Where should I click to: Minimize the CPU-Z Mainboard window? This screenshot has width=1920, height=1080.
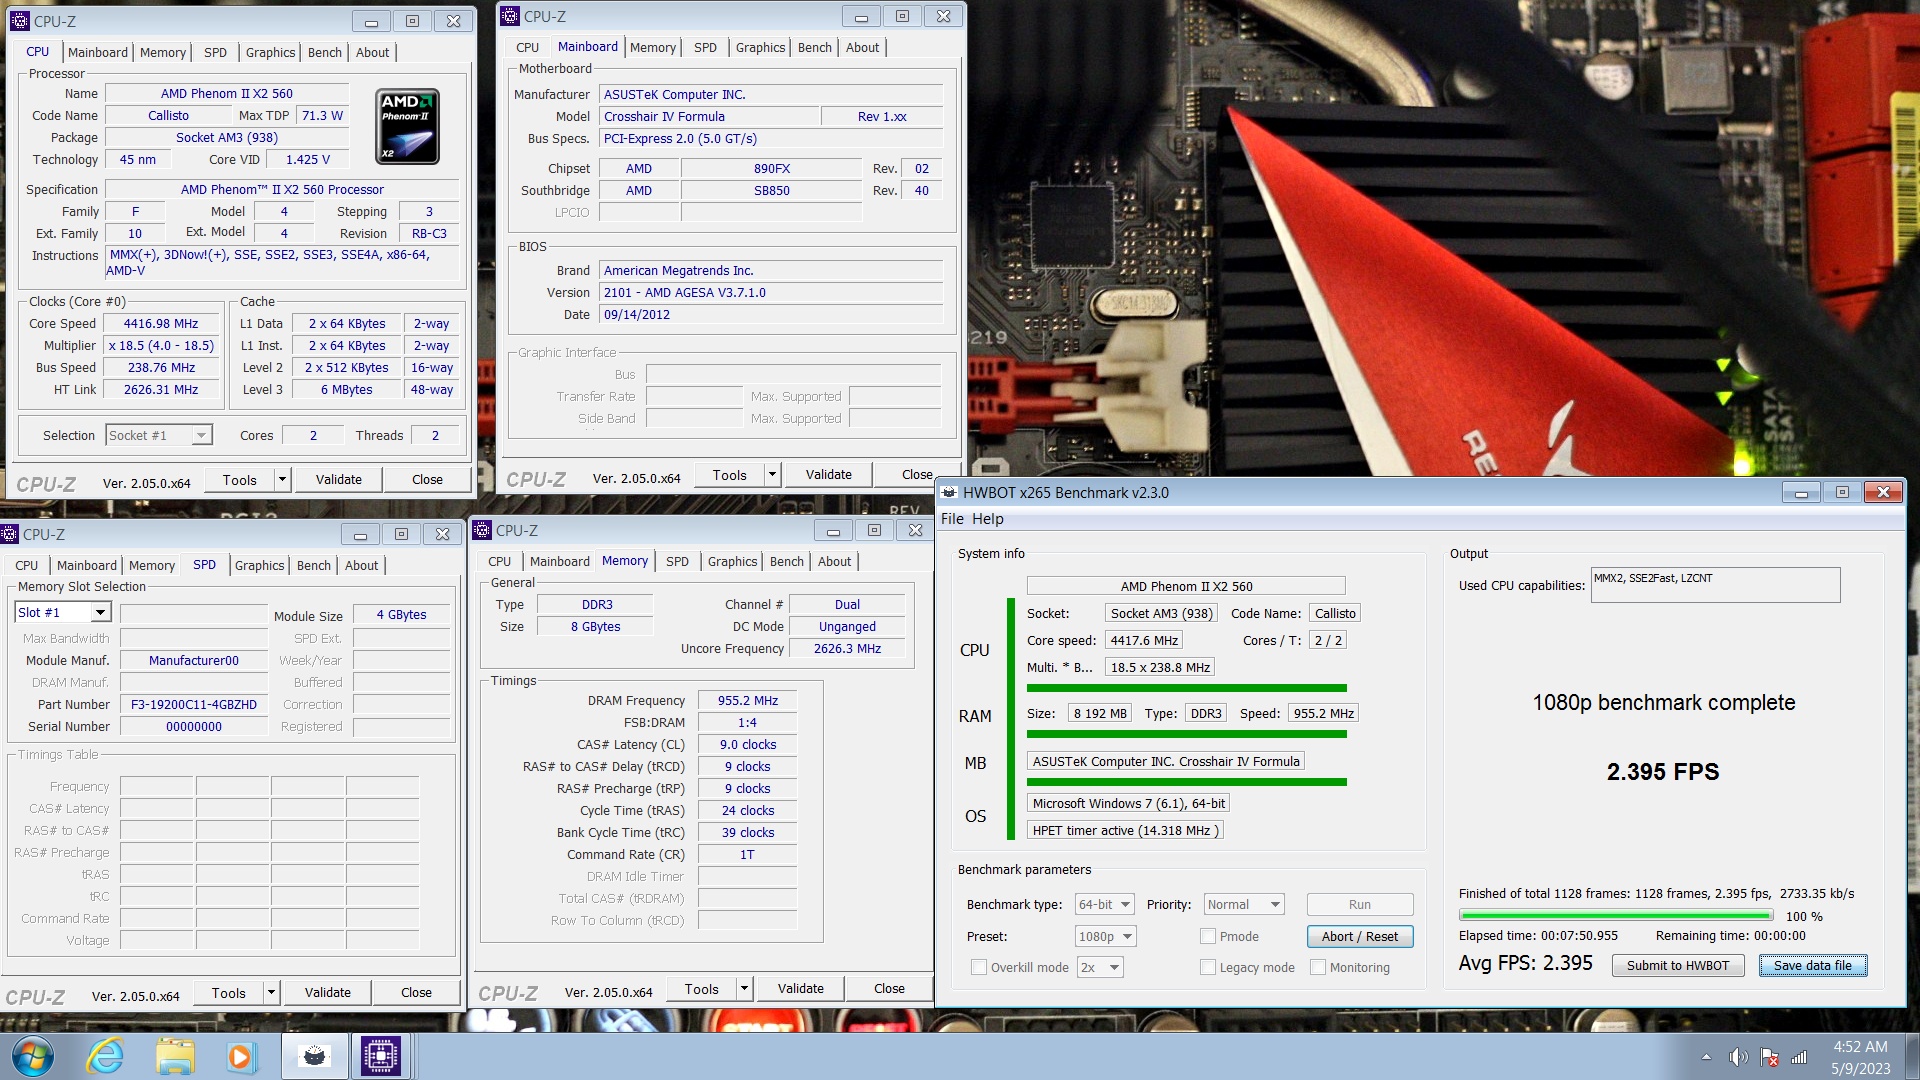click(x=861, y=16)
